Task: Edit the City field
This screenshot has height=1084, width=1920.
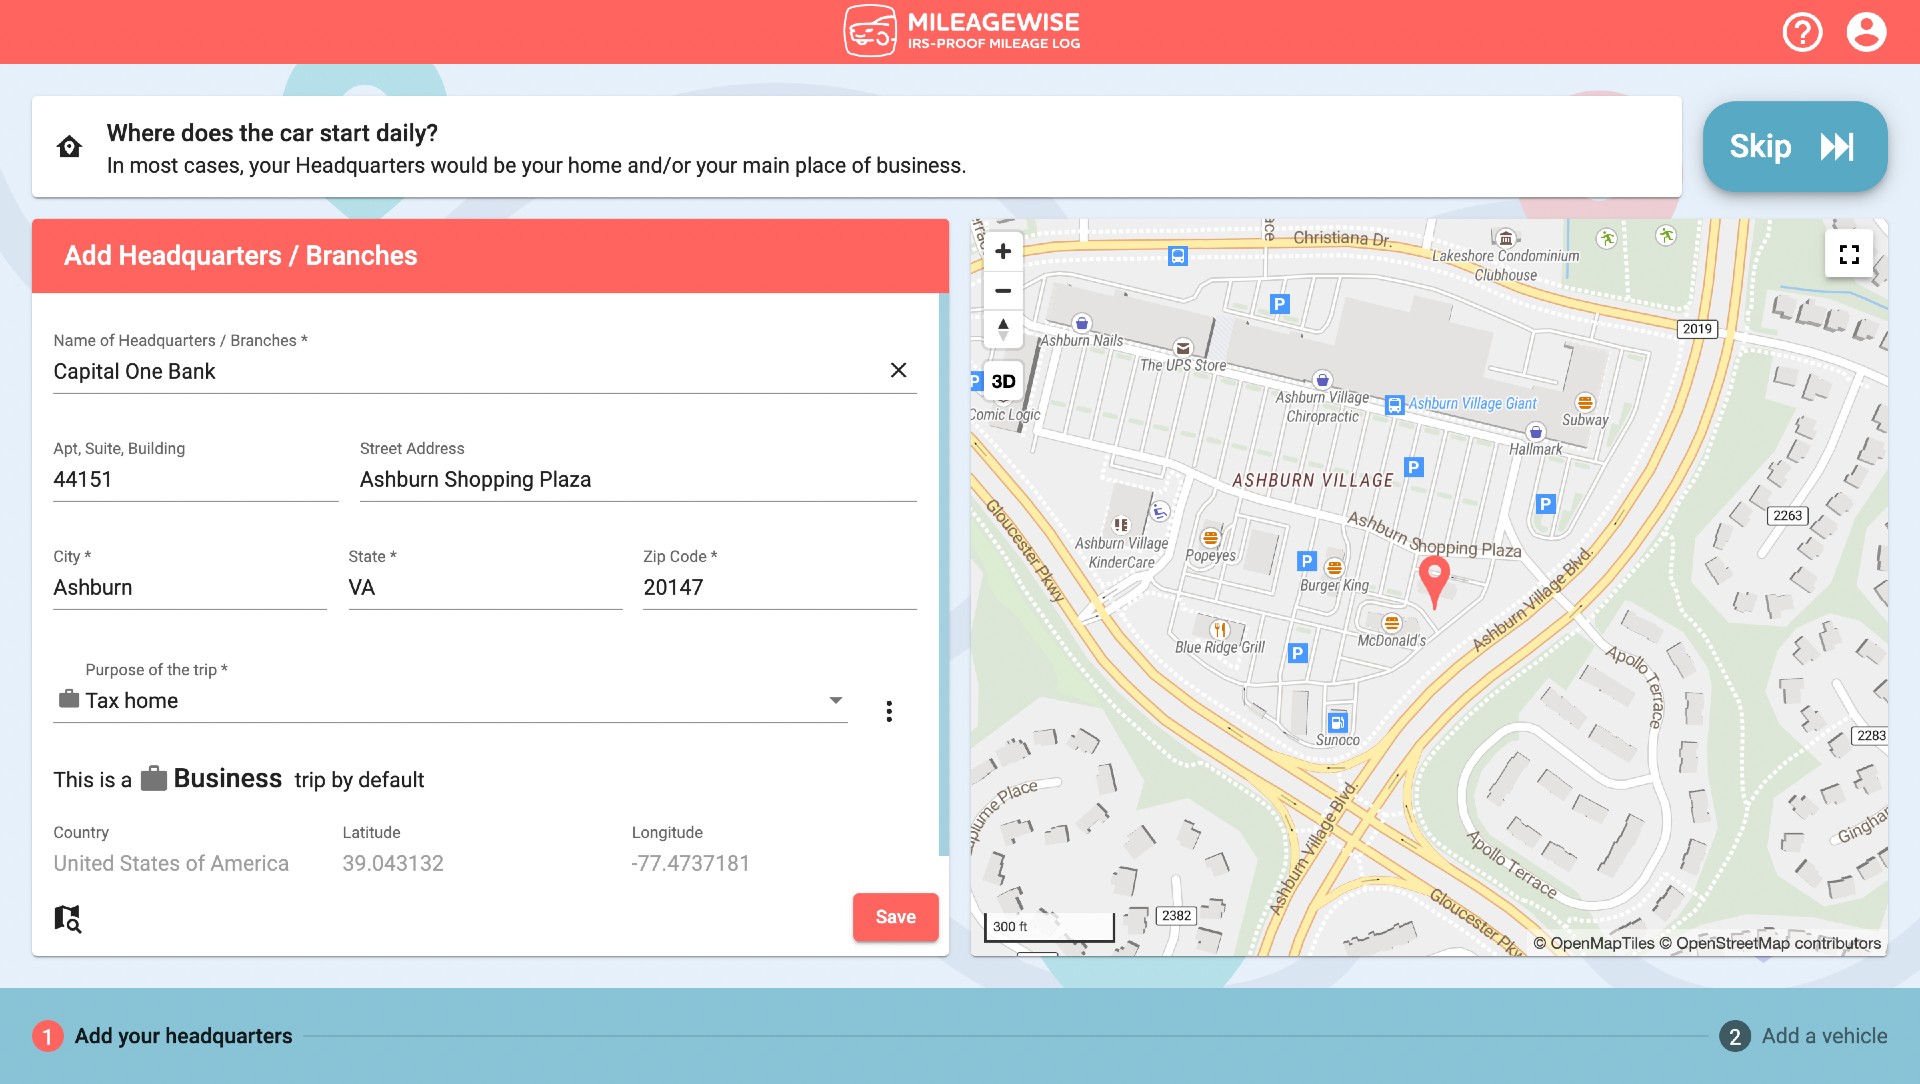Action: click(x=190, y=588)
